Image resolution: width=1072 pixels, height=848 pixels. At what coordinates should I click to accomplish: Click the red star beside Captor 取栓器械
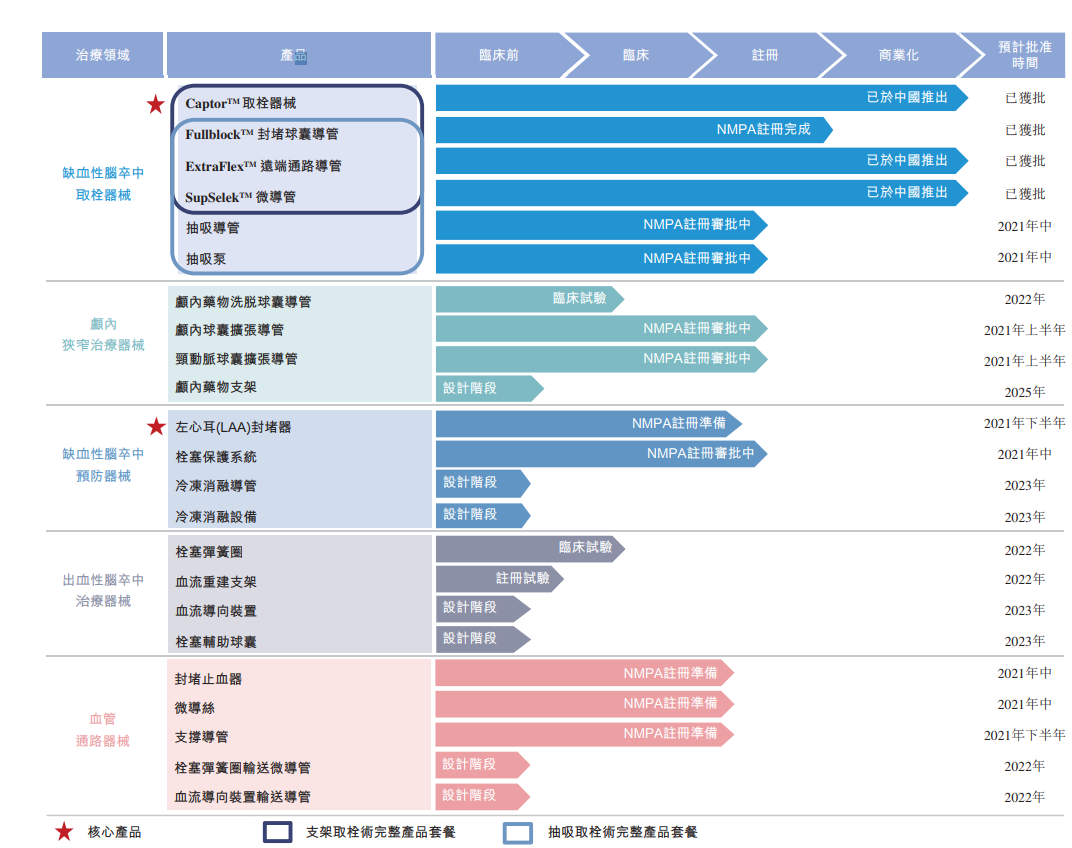(155, 104)
